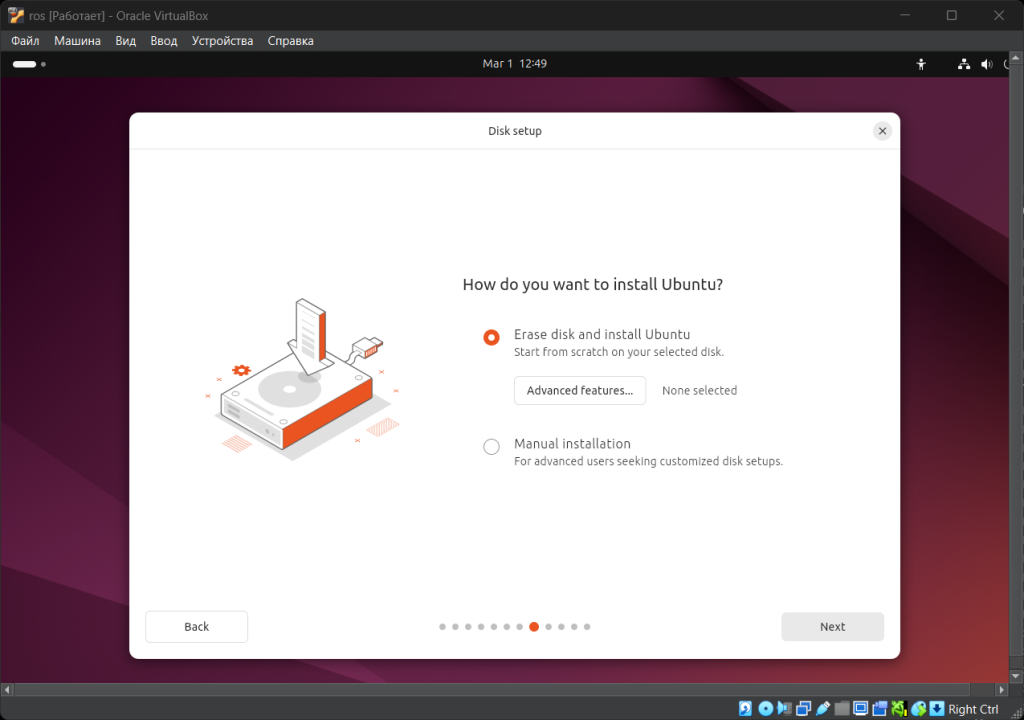Click the optical disk status icon
Image resolution: width=1024 pixels, height=720 pixels.
(765, 709)
